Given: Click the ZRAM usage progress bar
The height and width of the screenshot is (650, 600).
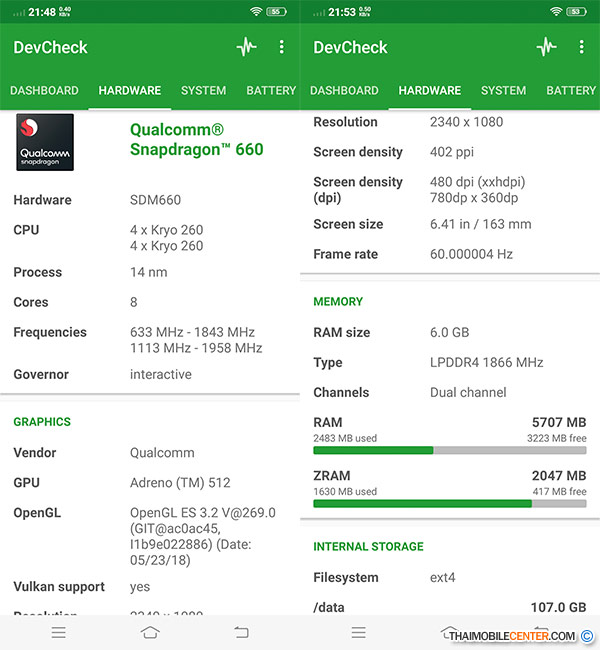Looking at the screenshot, I should click(x=449, y=503).
